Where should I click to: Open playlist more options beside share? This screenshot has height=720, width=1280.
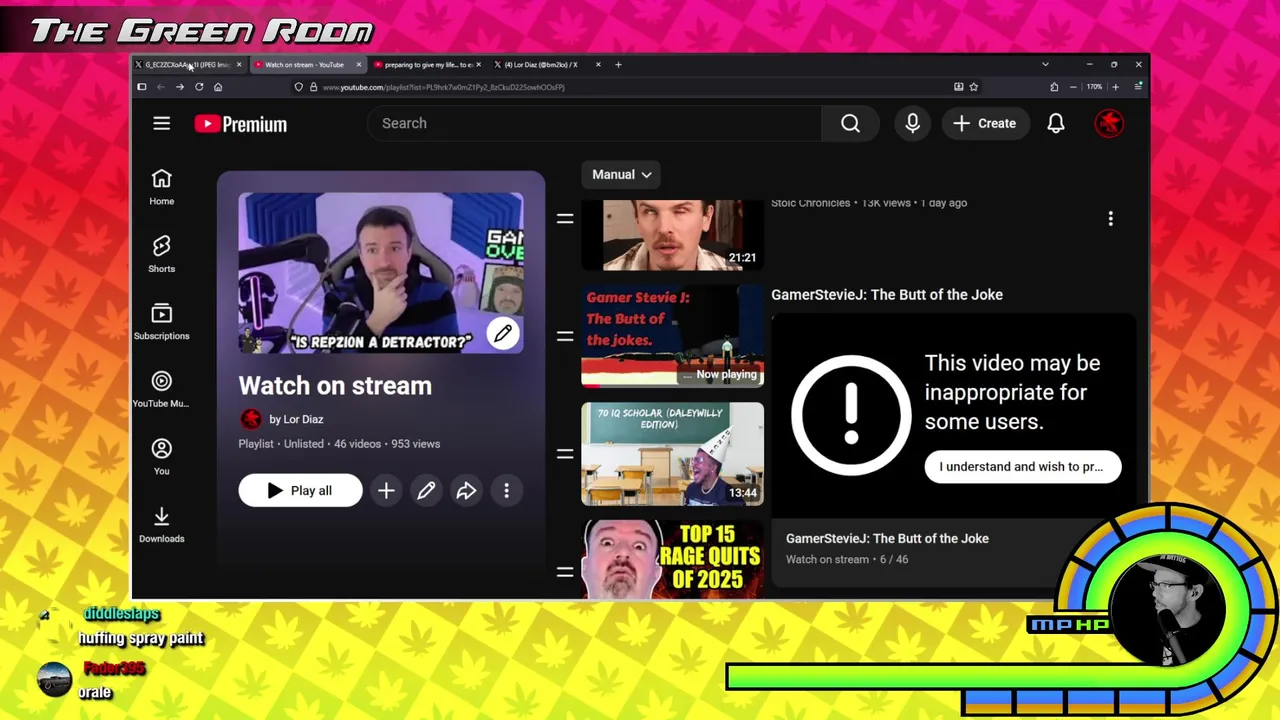pyautogui.click(x=506, y=490)
